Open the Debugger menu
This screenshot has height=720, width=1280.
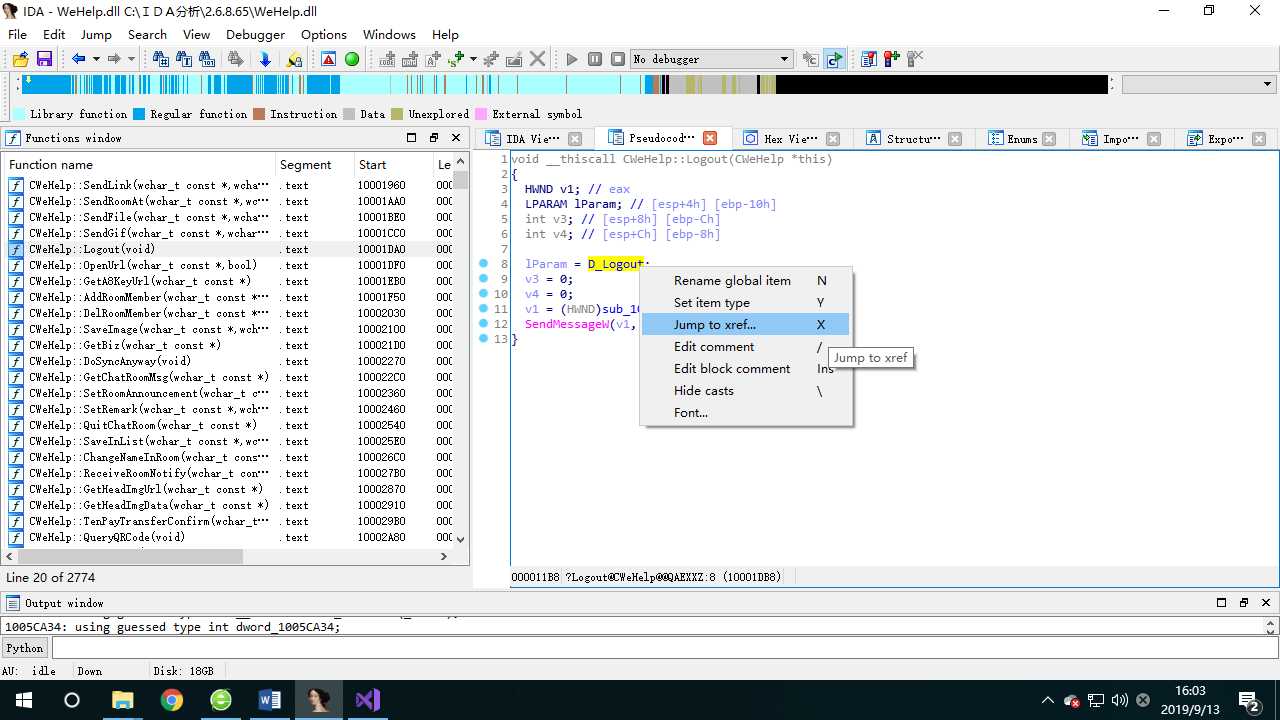pyautogui.click(x=256, y=34)
